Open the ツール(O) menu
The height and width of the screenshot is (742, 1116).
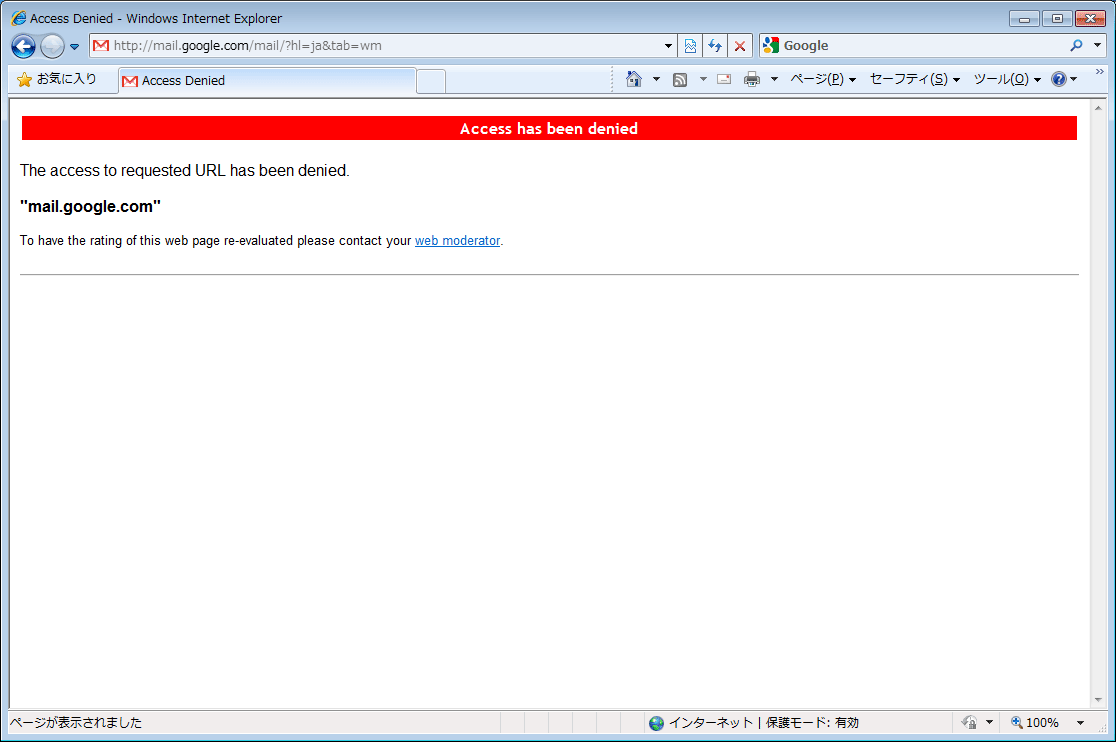click(1007, 79)
